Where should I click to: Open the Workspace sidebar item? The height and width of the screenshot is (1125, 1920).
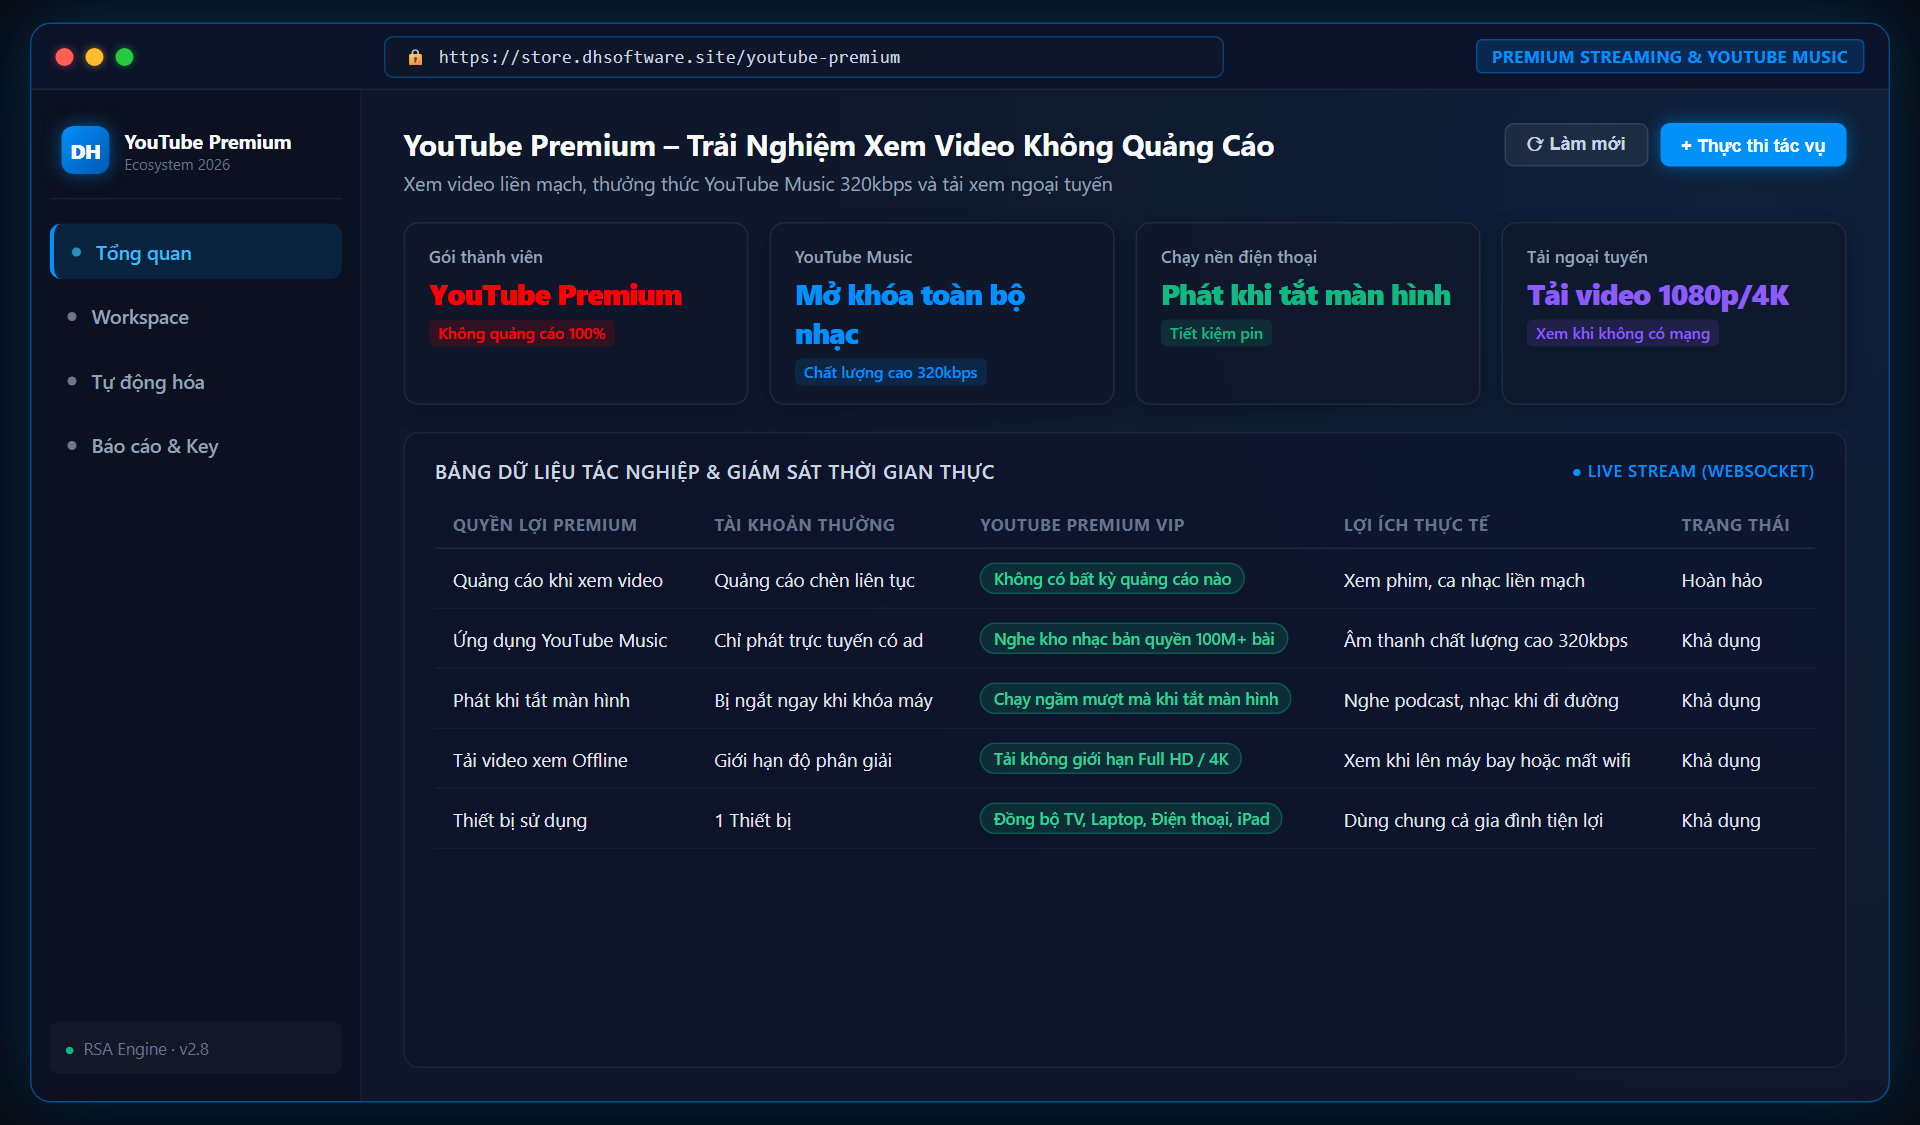pyautogui.click(x=196, y=317)
